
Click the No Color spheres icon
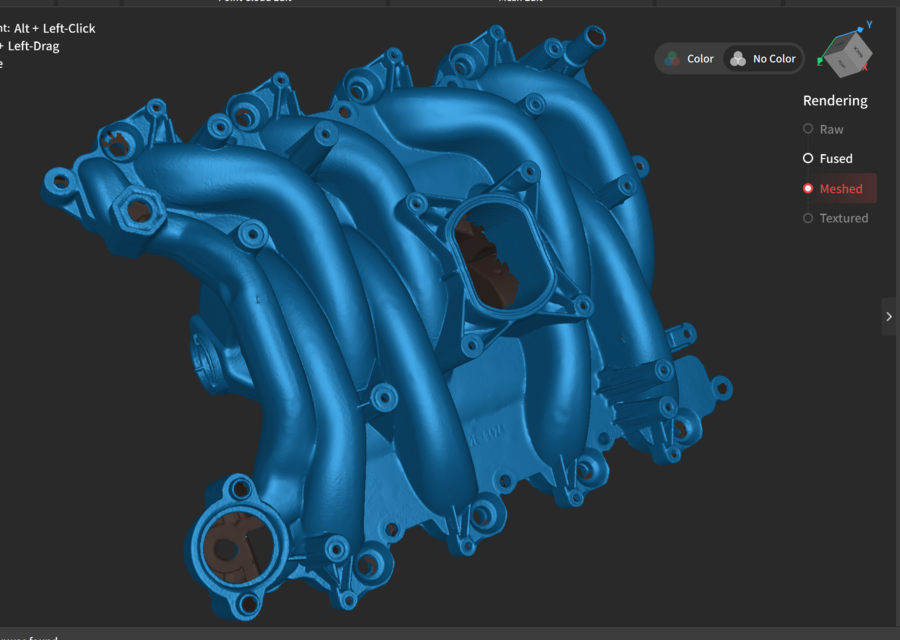pos(736,58)
